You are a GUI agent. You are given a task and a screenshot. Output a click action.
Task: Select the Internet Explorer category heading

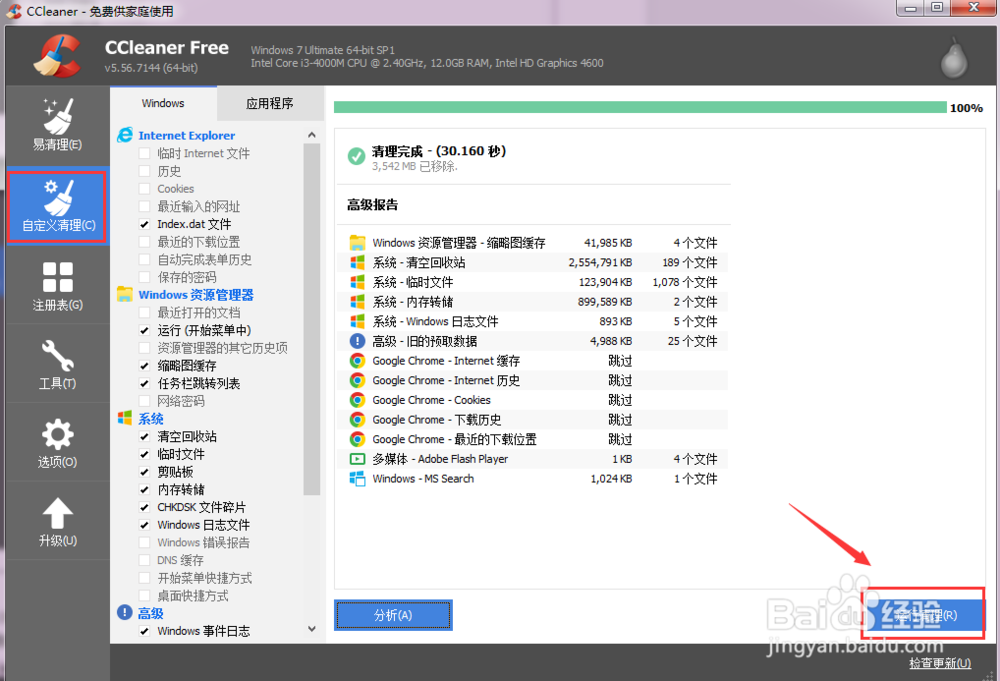pyautogui.click(x=186, y=135)
